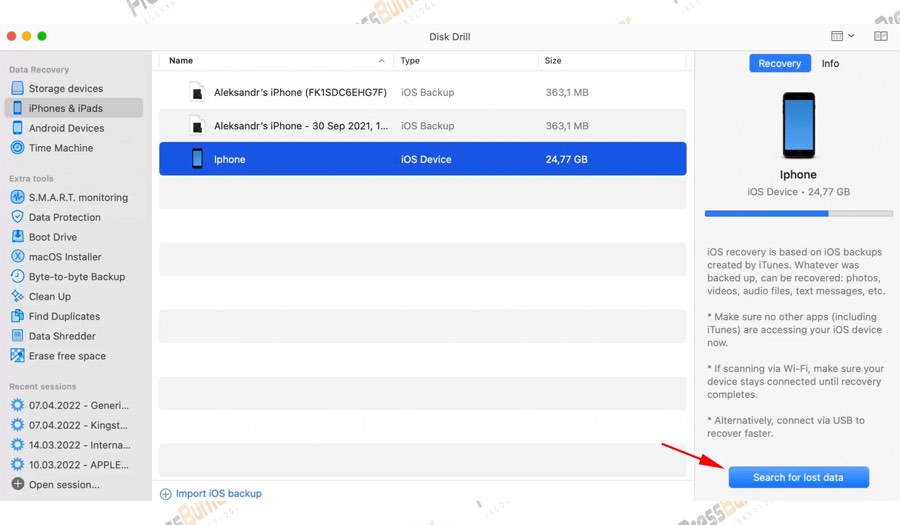Select Android Devices sidebar item
Viewport: 900px width, 525px height.
66,128
